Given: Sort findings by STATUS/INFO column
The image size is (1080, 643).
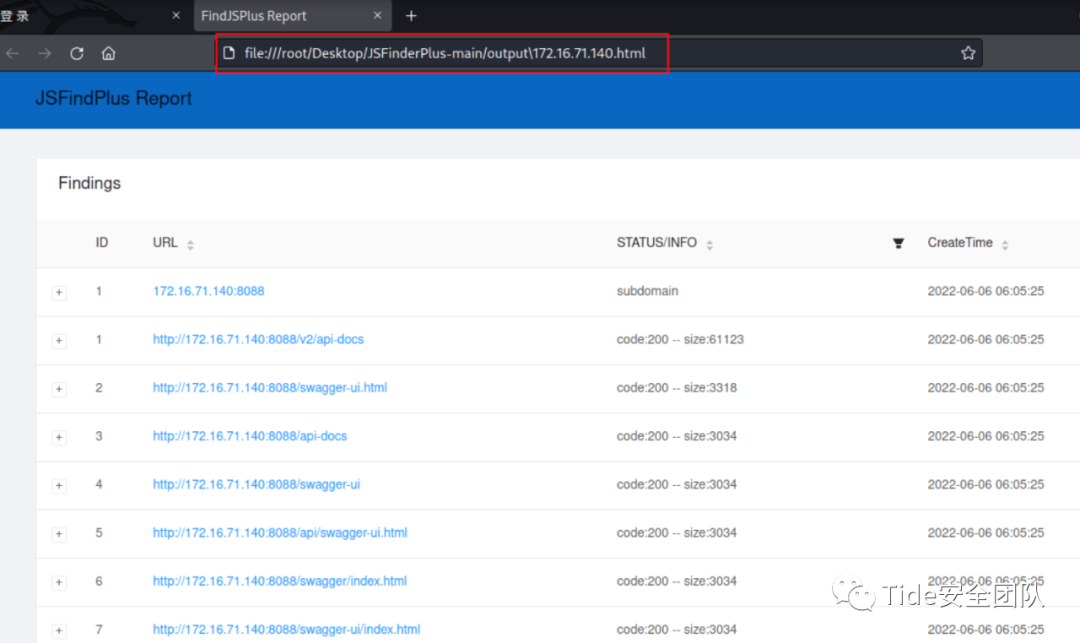Looking at the screenshot, I should [x=709, y=244].
